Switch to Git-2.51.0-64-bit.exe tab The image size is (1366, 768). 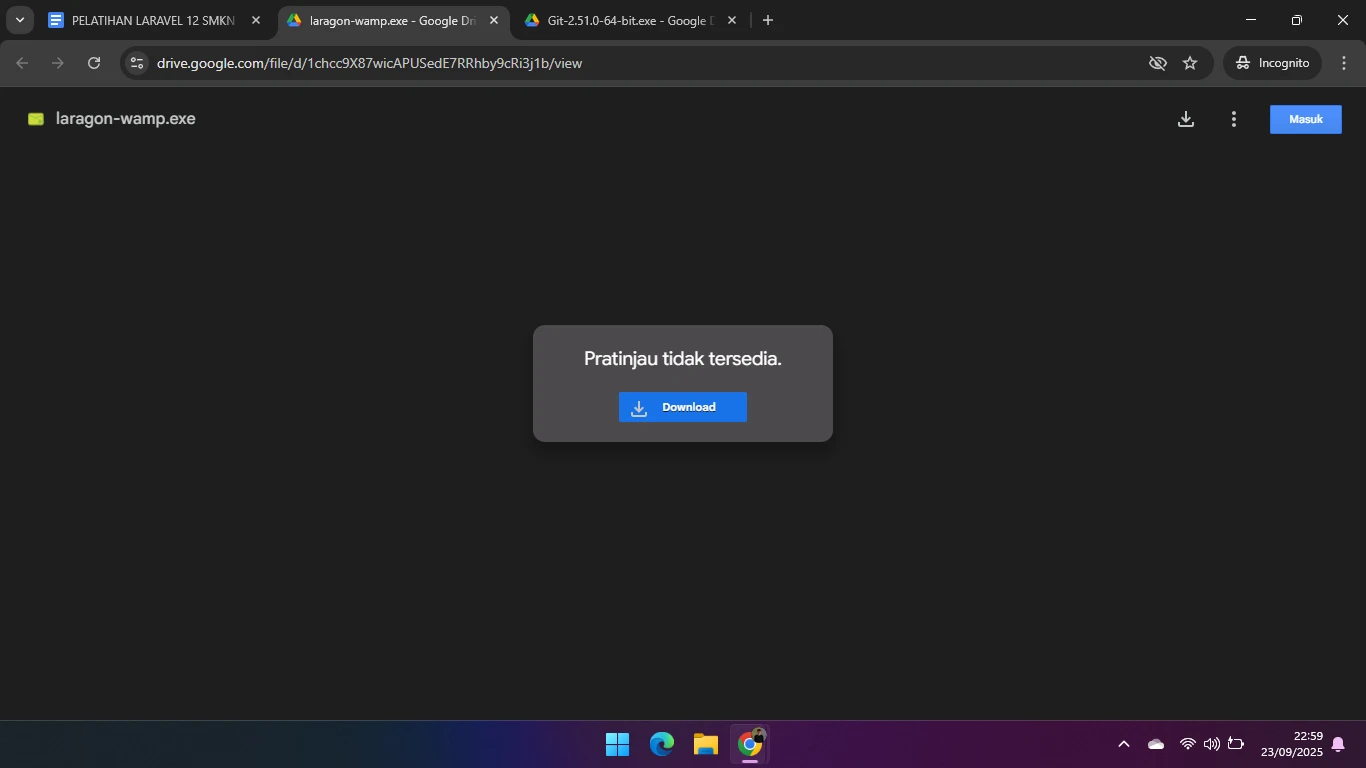(x=626, y=20)
